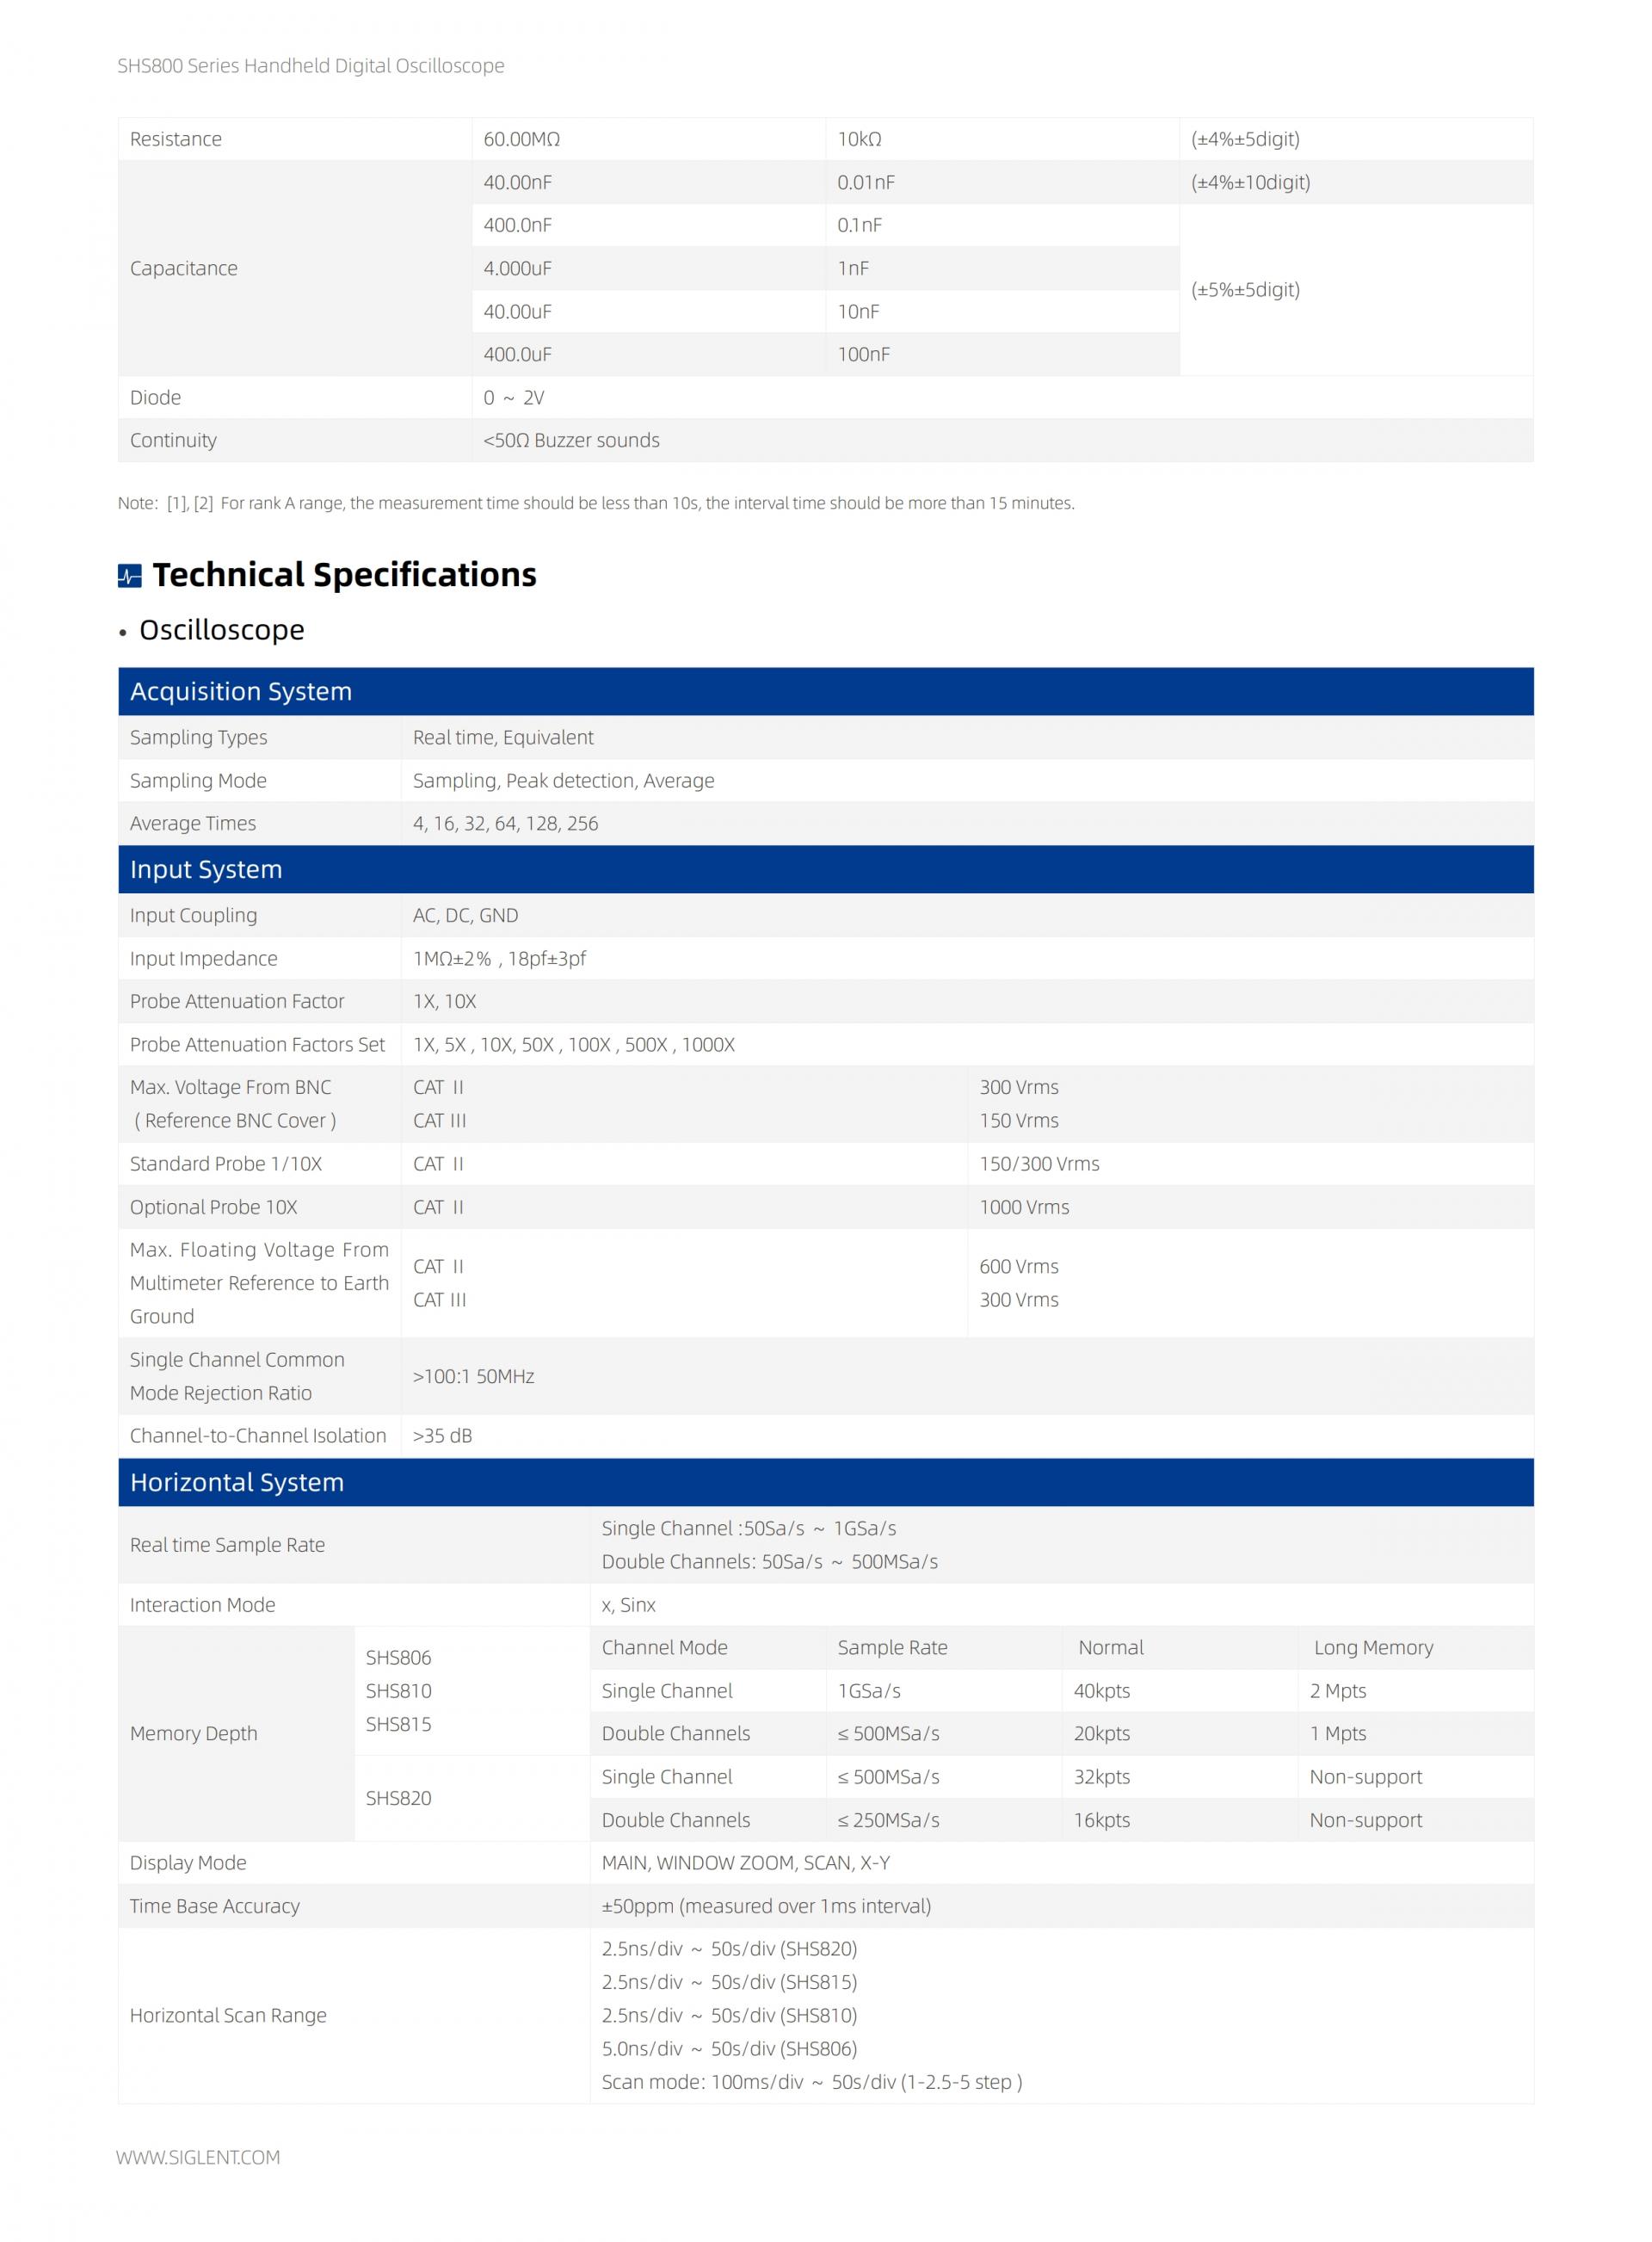Click the SHS800 Series page header text
Viewport: 1652px width, 2242px height.
coord(311,66)
